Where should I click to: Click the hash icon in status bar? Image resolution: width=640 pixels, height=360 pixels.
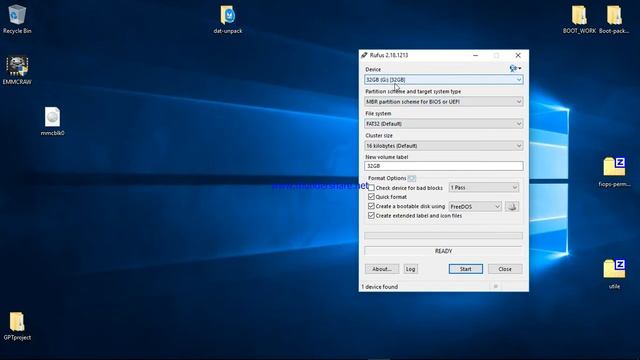pyautogui.click(x=496, y=287)
